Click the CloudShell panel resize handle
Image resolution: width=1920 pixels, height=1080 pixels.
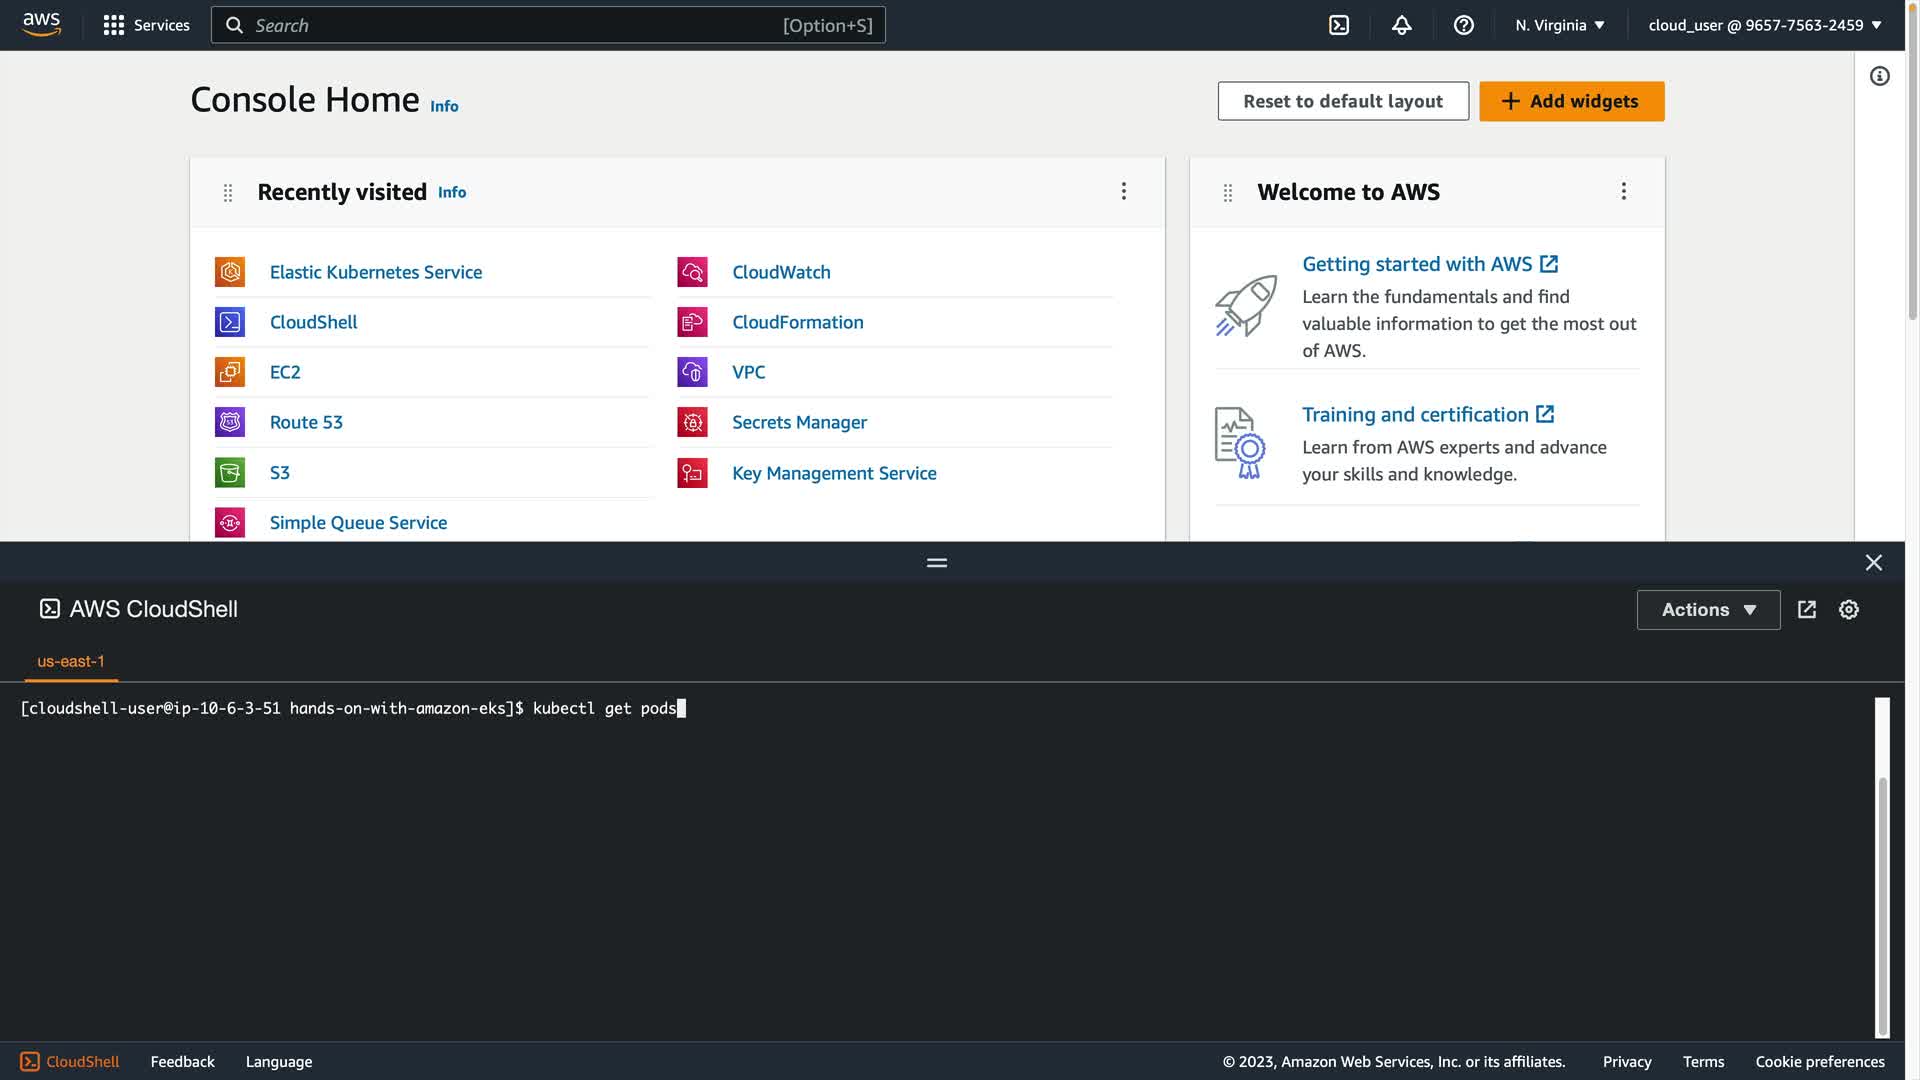[936, 563]
